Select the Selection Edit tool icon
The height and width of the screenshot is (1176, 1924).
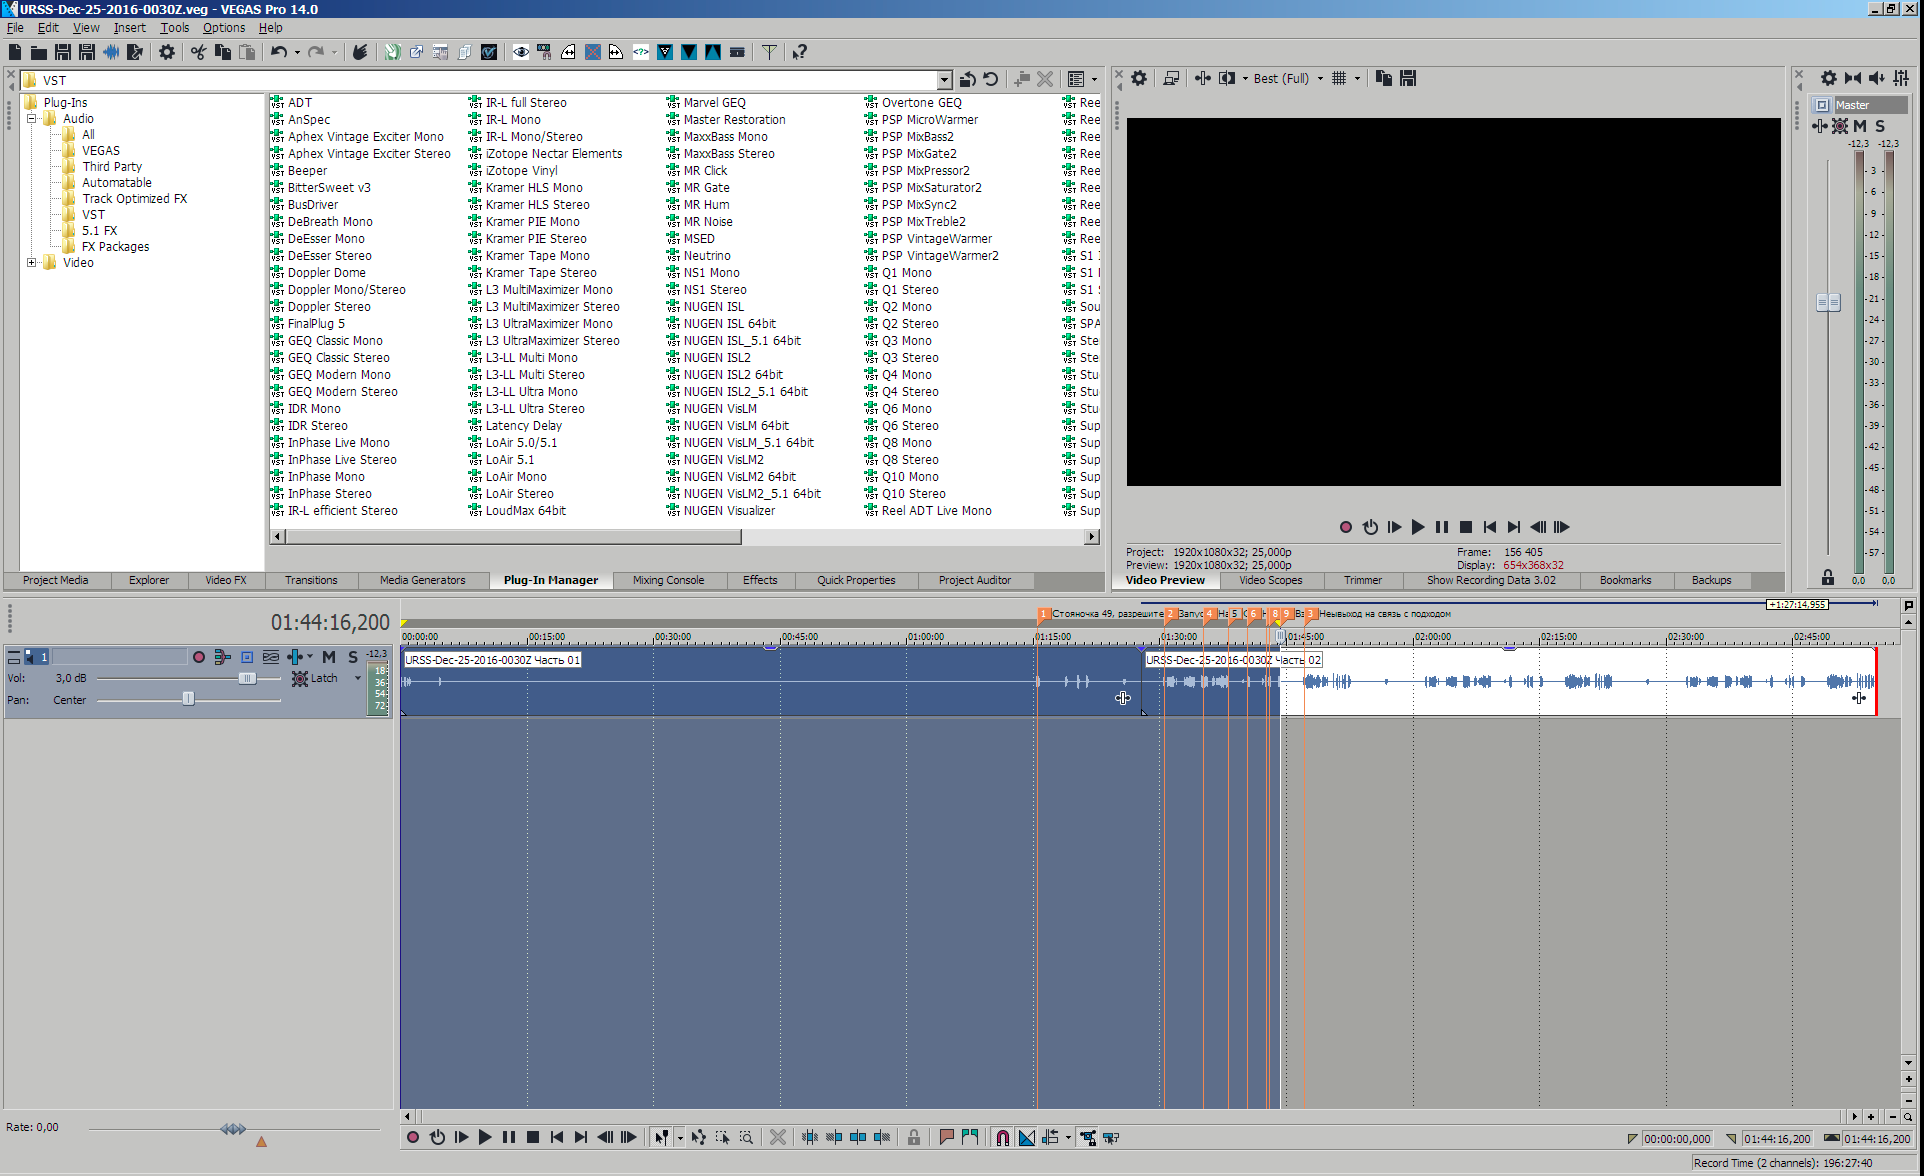point(722,1137)
